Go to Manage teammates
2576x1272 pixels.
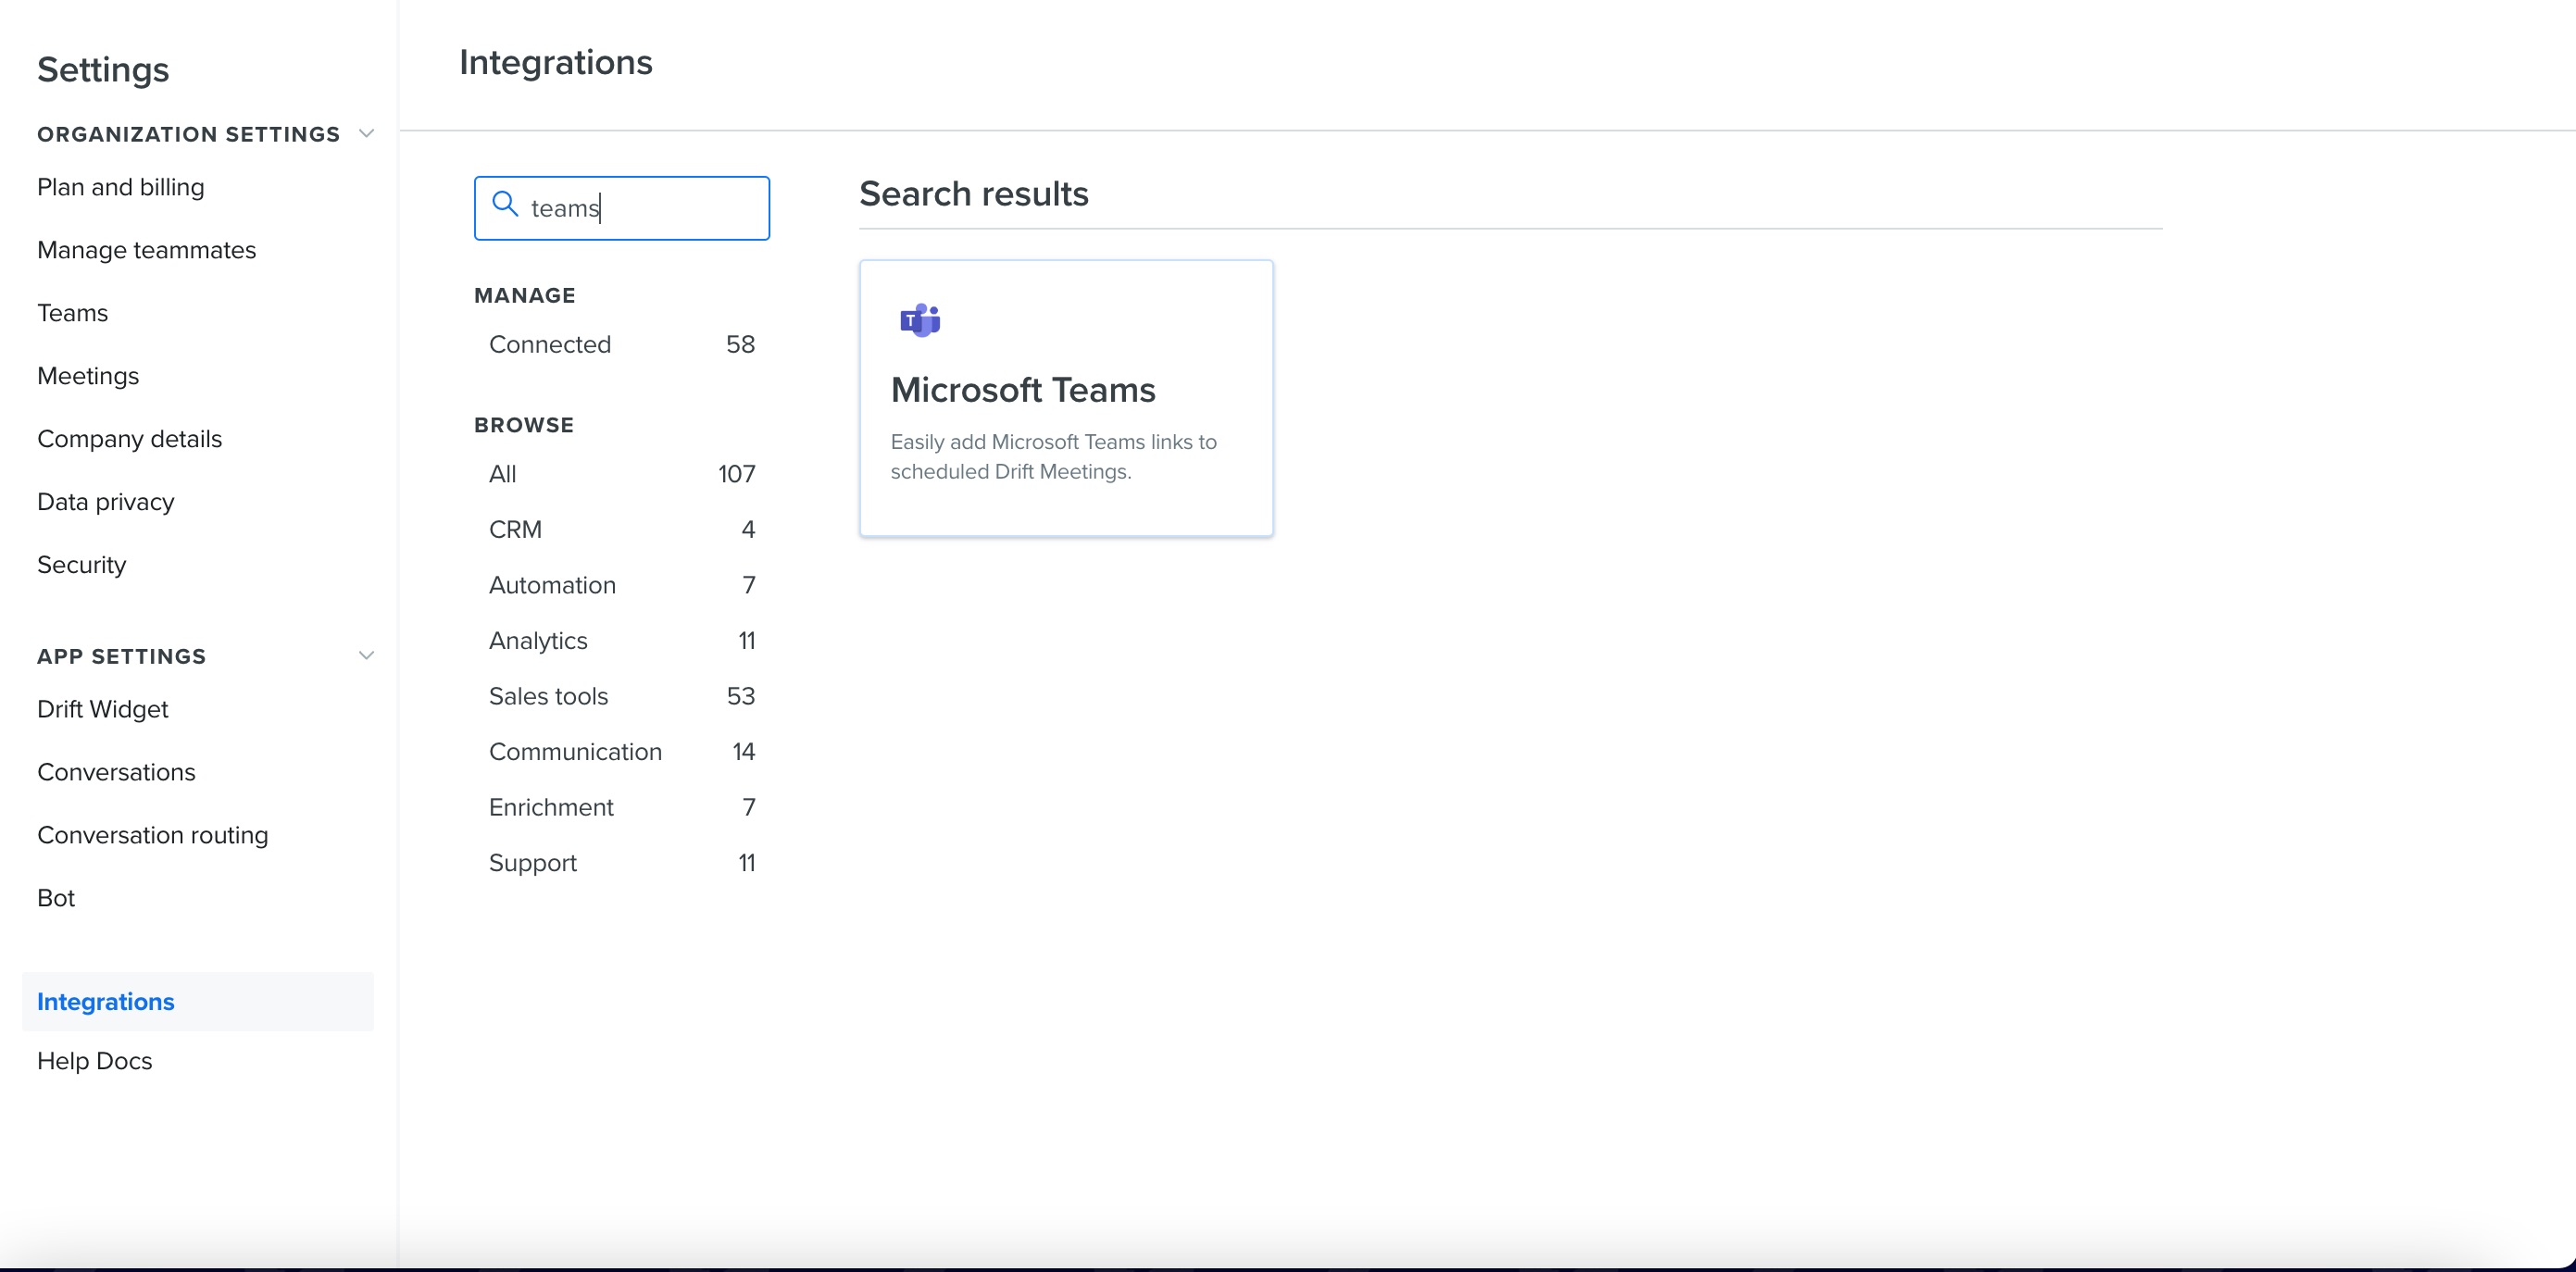147,250
